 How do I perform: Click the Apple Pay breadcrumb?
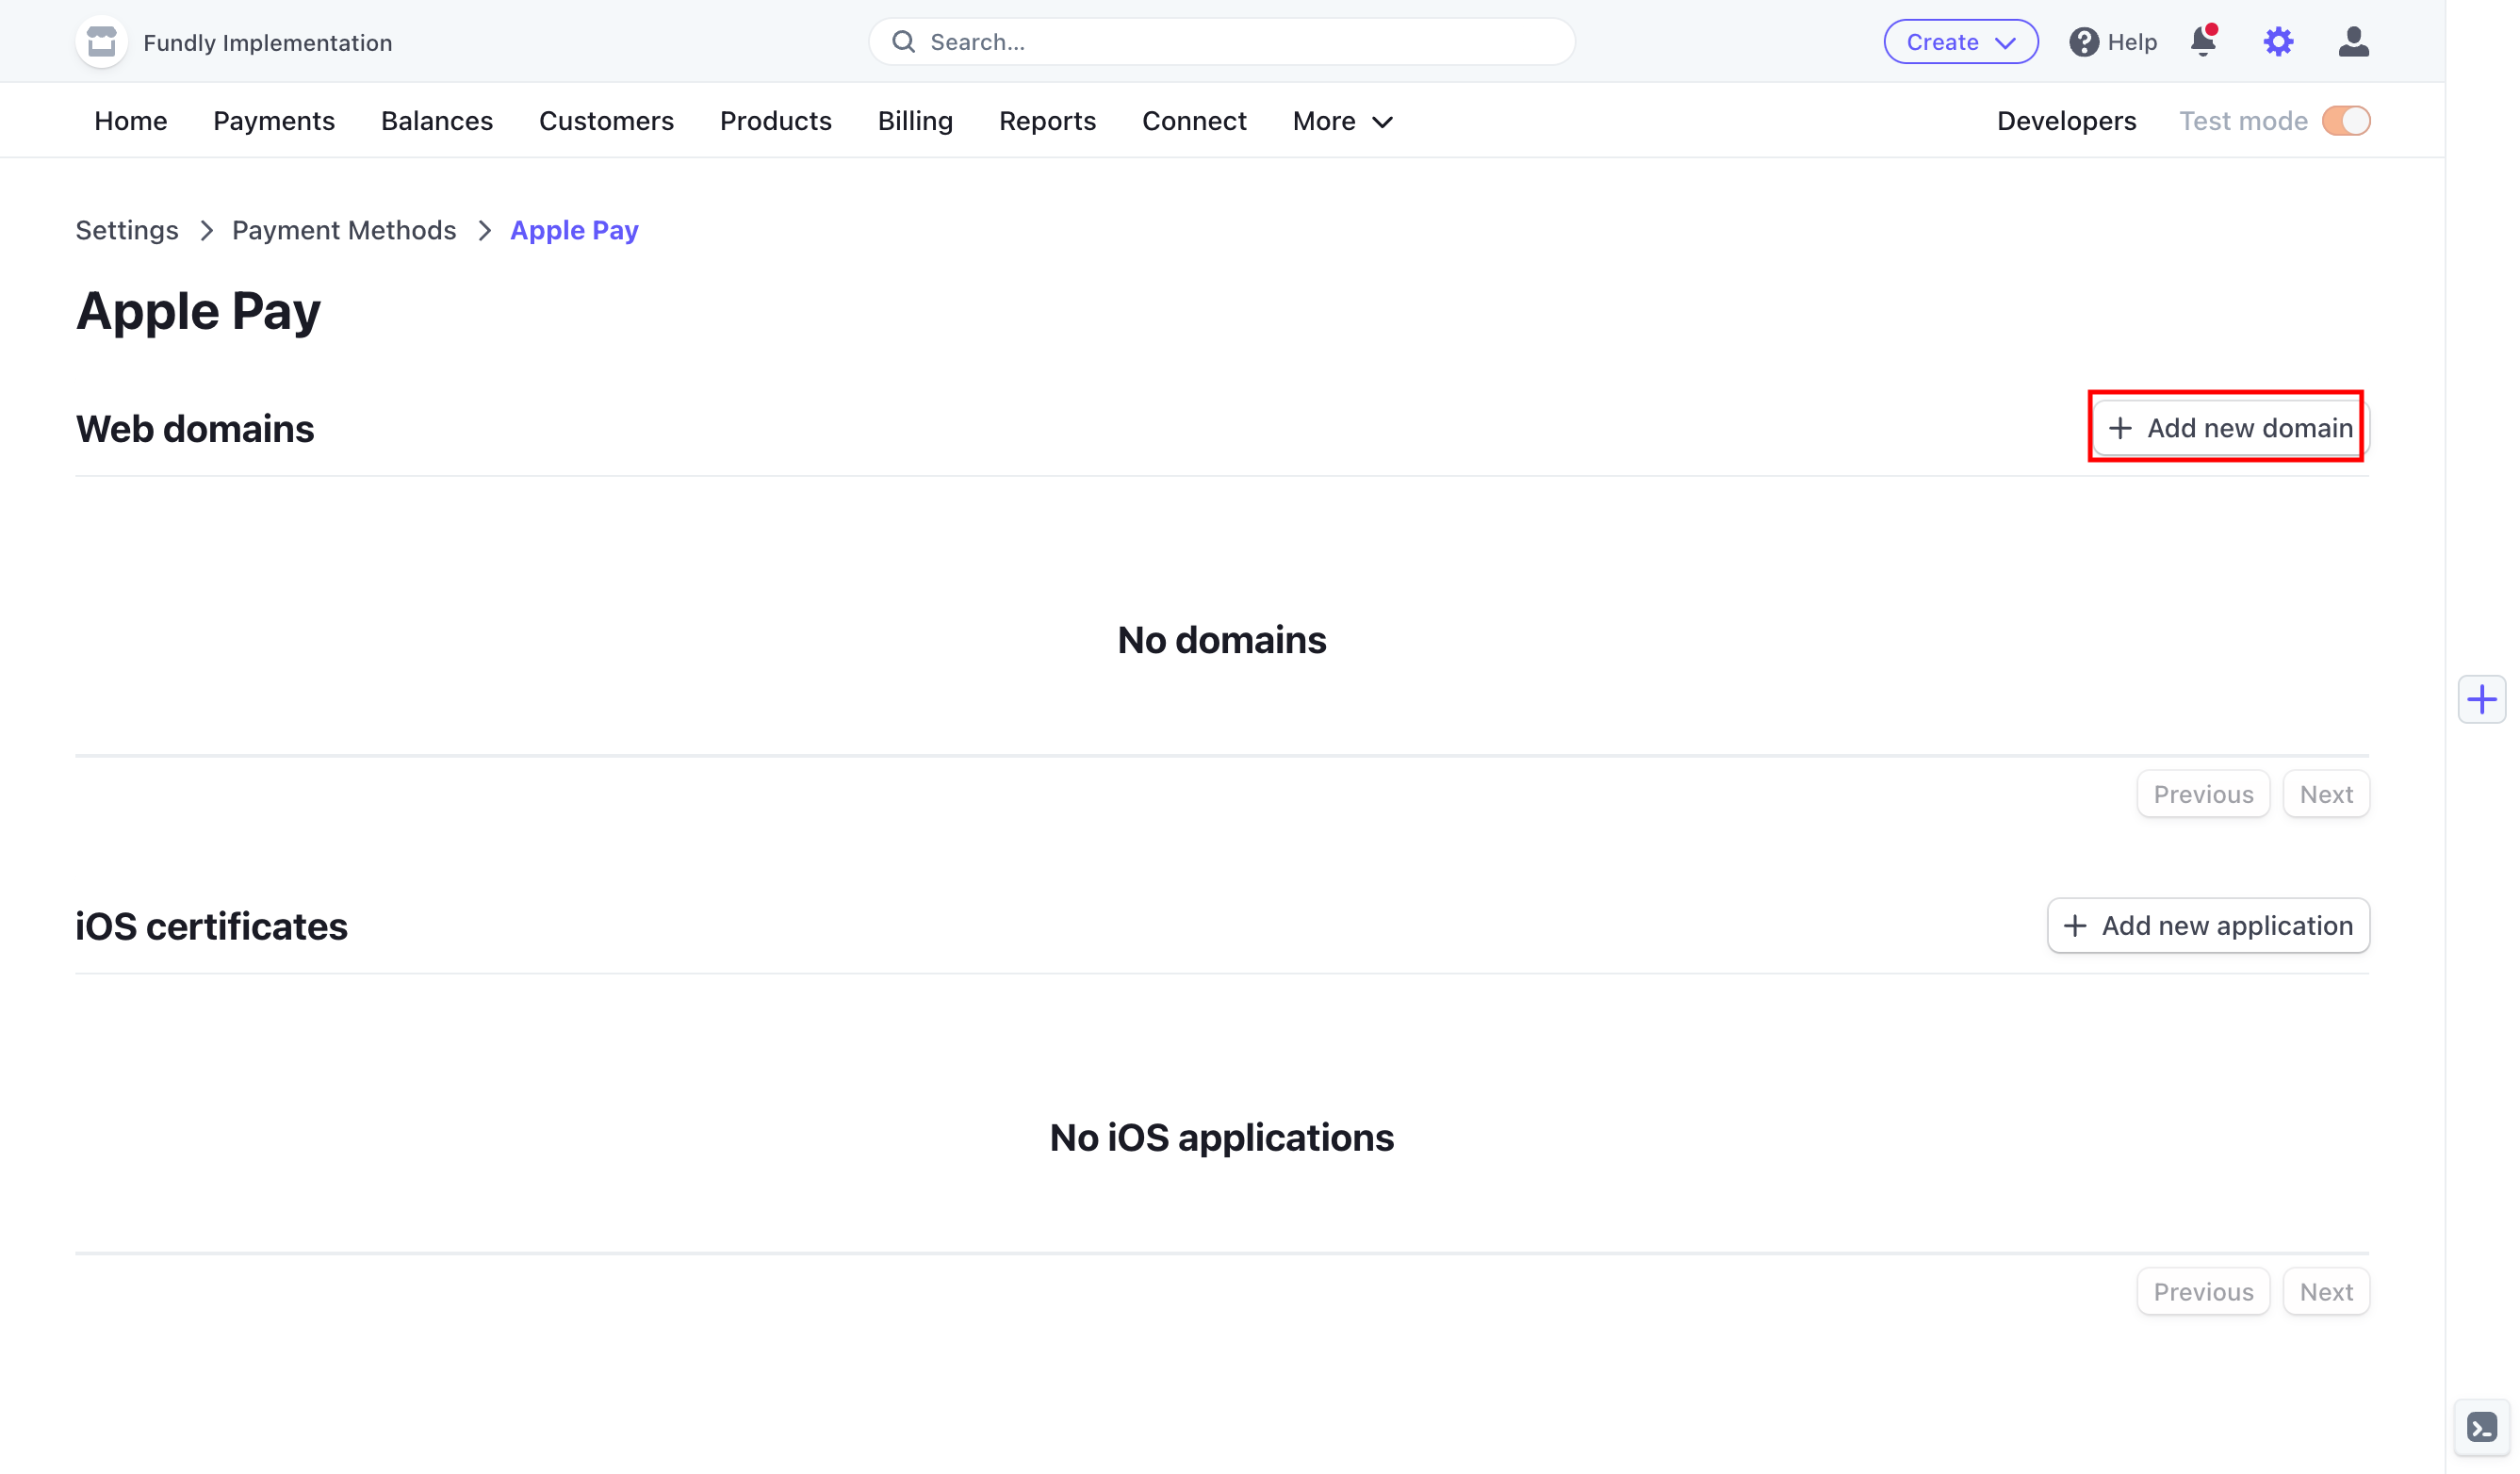tap(574, 230)
